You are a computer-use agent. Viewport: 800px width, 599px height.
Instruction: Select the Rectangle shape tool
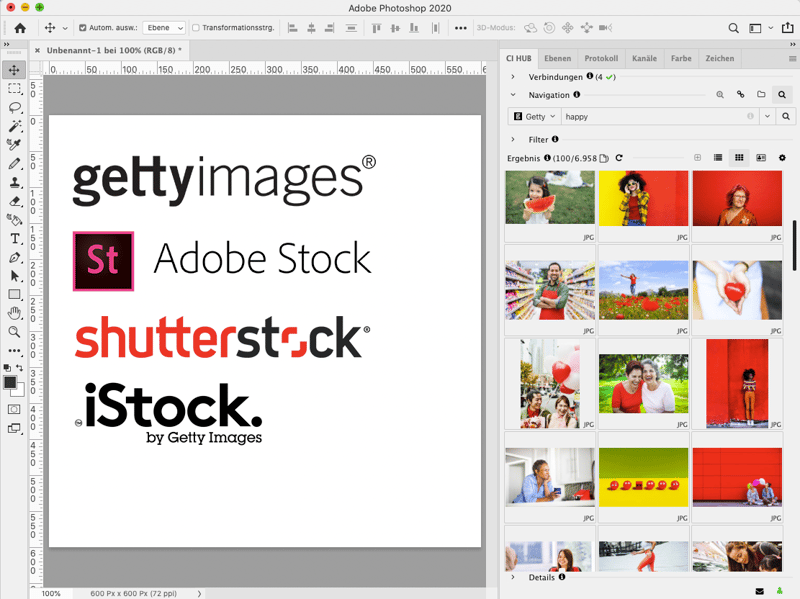click(x=14, y=294)
